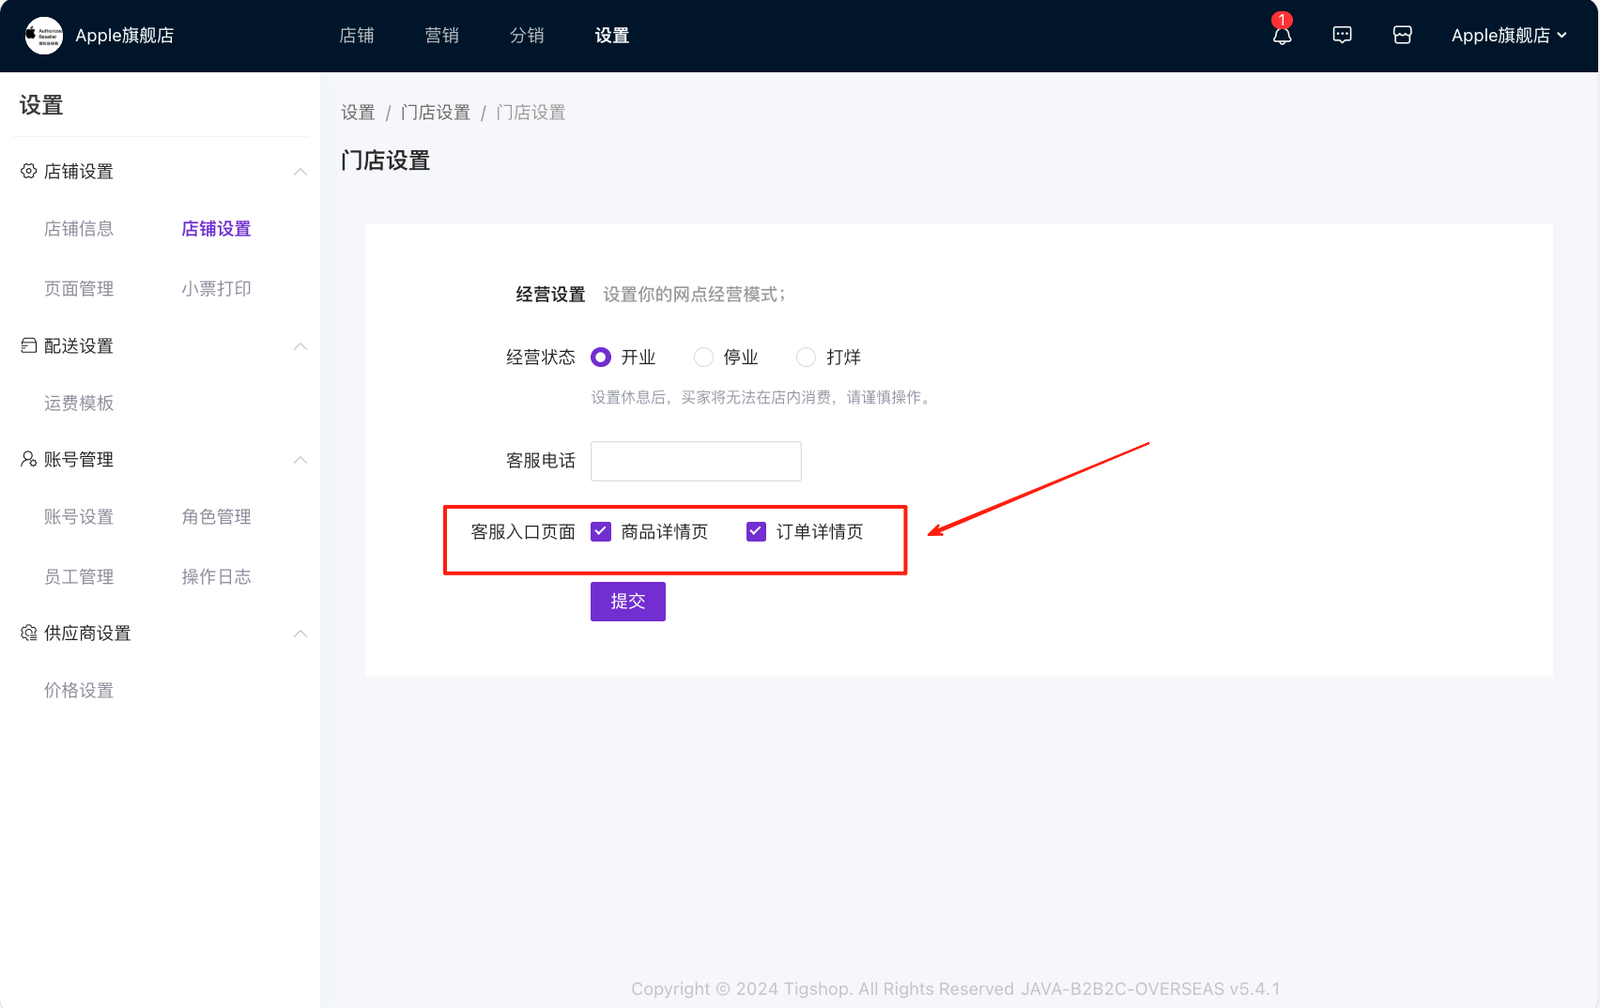Focus the 客服电话 input field
1600x1008 pixels.
pos(695,461)
